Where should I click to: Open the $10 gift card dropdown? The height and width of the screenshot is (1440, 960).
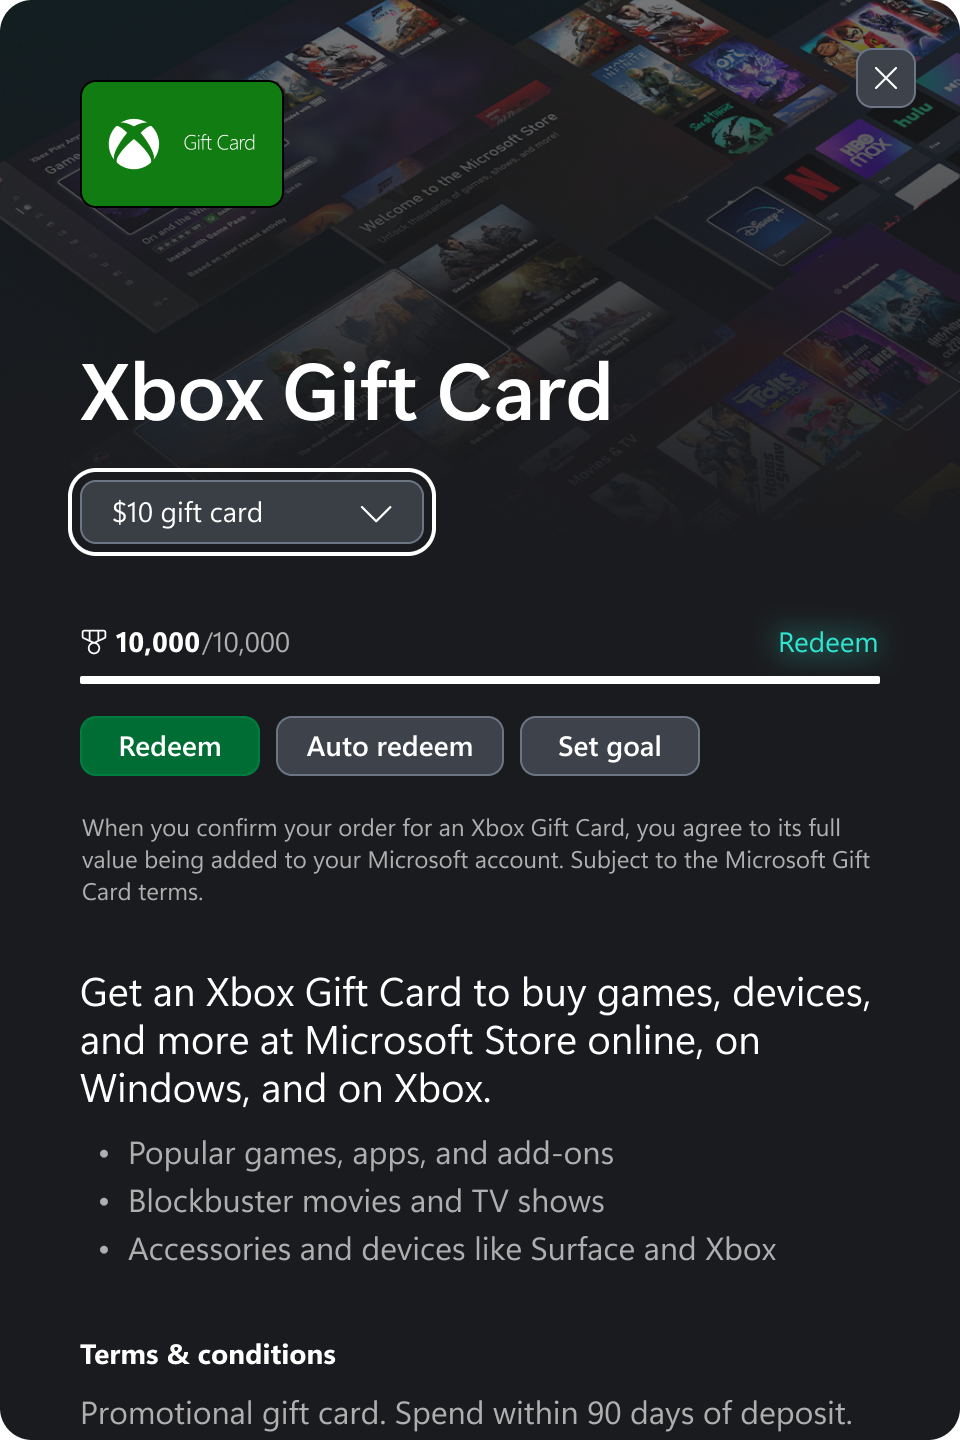[x=252, y=512]
